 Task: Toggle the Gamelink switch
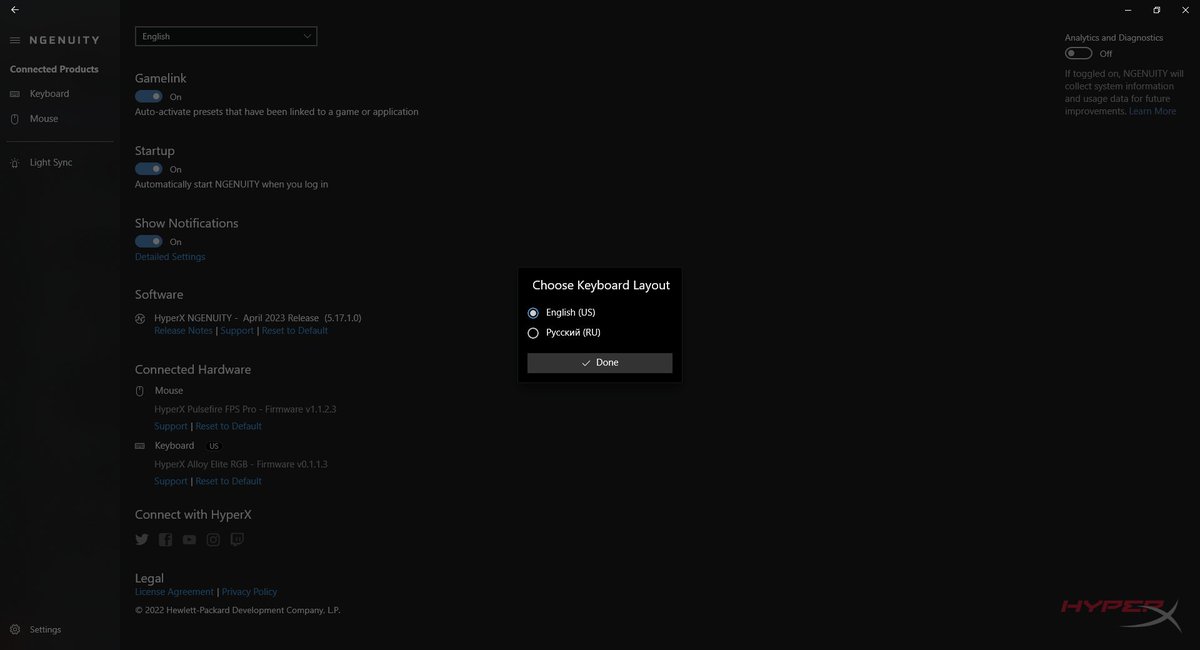[149, 97]
